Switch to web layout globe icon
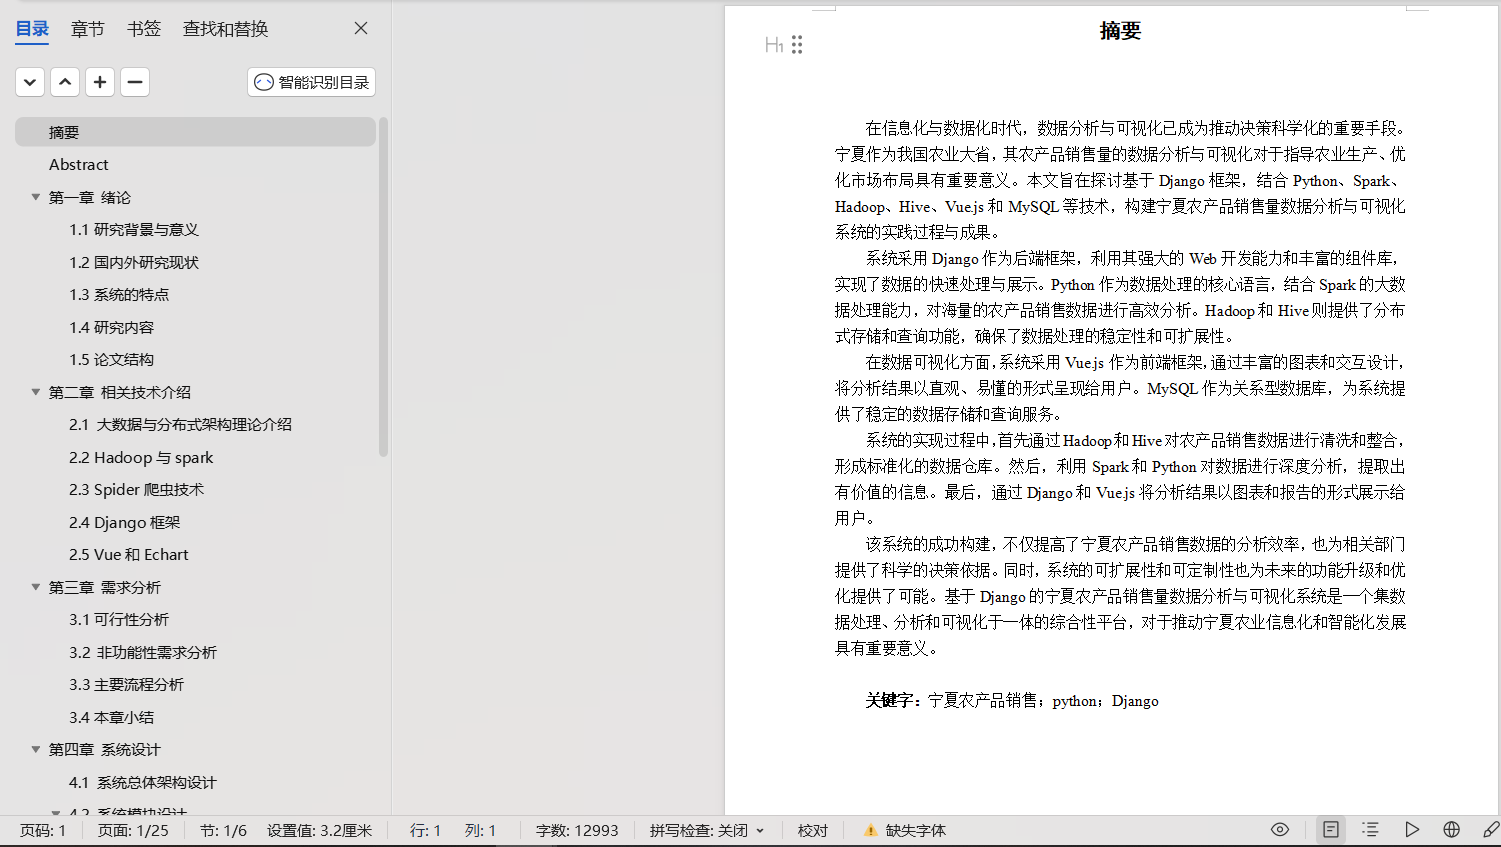This screenshot has width=1501, height=847. click(1452, 829)
